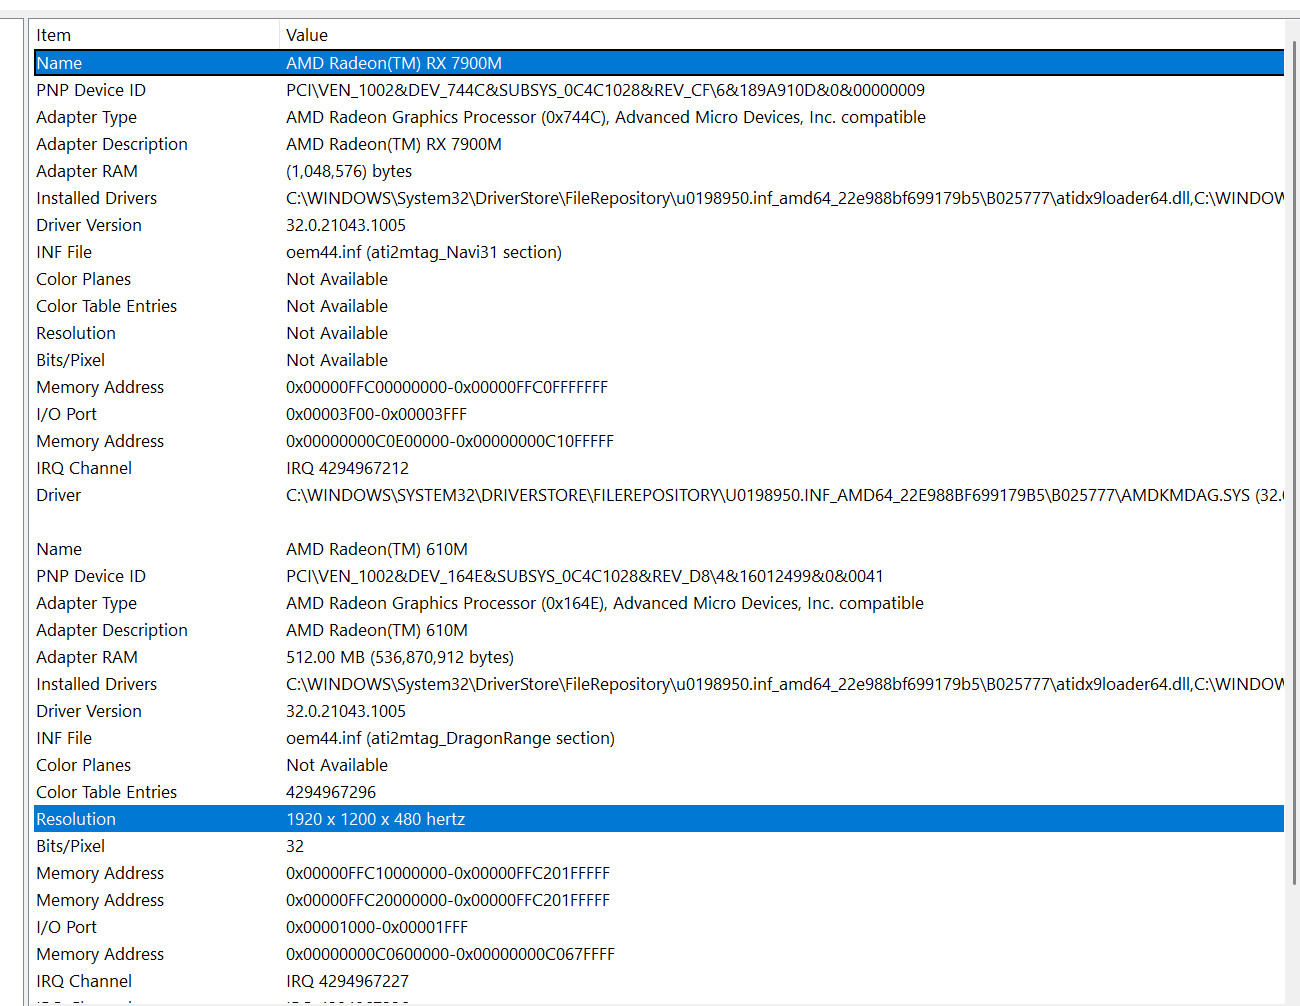Click the Adapter Type value with 0x164E
This screenshot has height=1006, width=1300.
point(605,603)
